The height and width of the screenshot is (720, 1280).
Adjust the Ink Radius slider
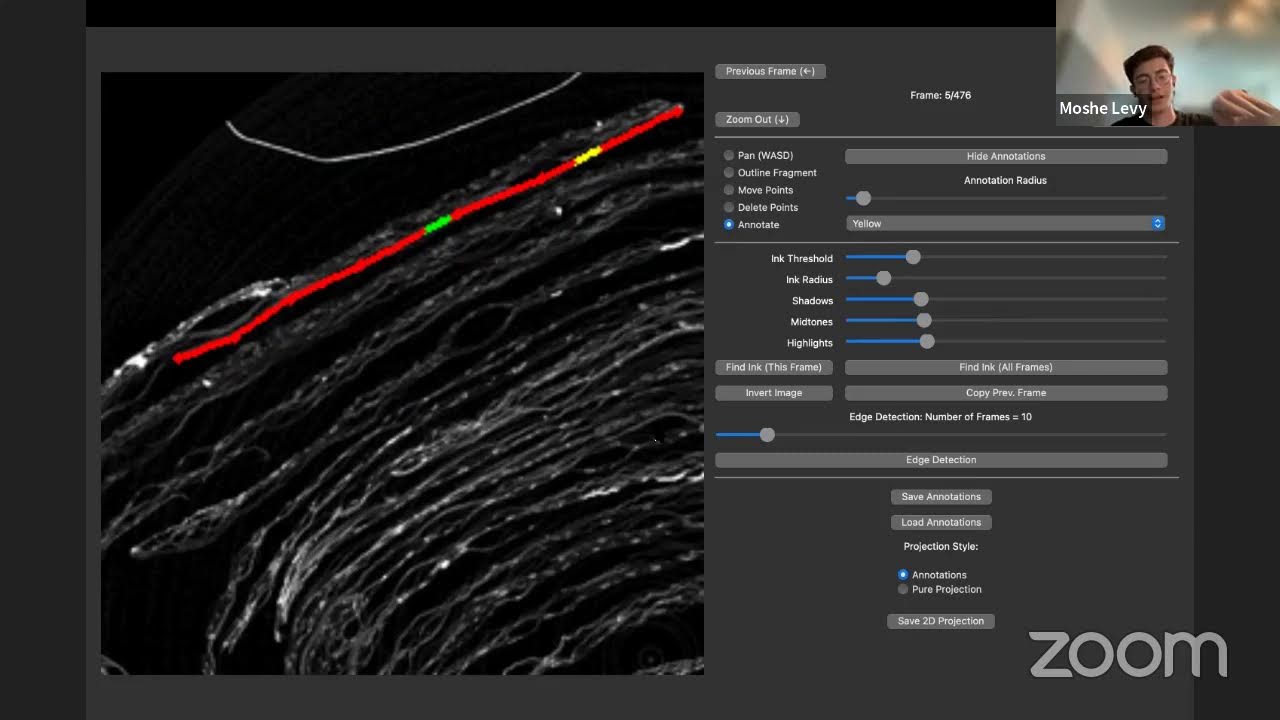point(883,278)
